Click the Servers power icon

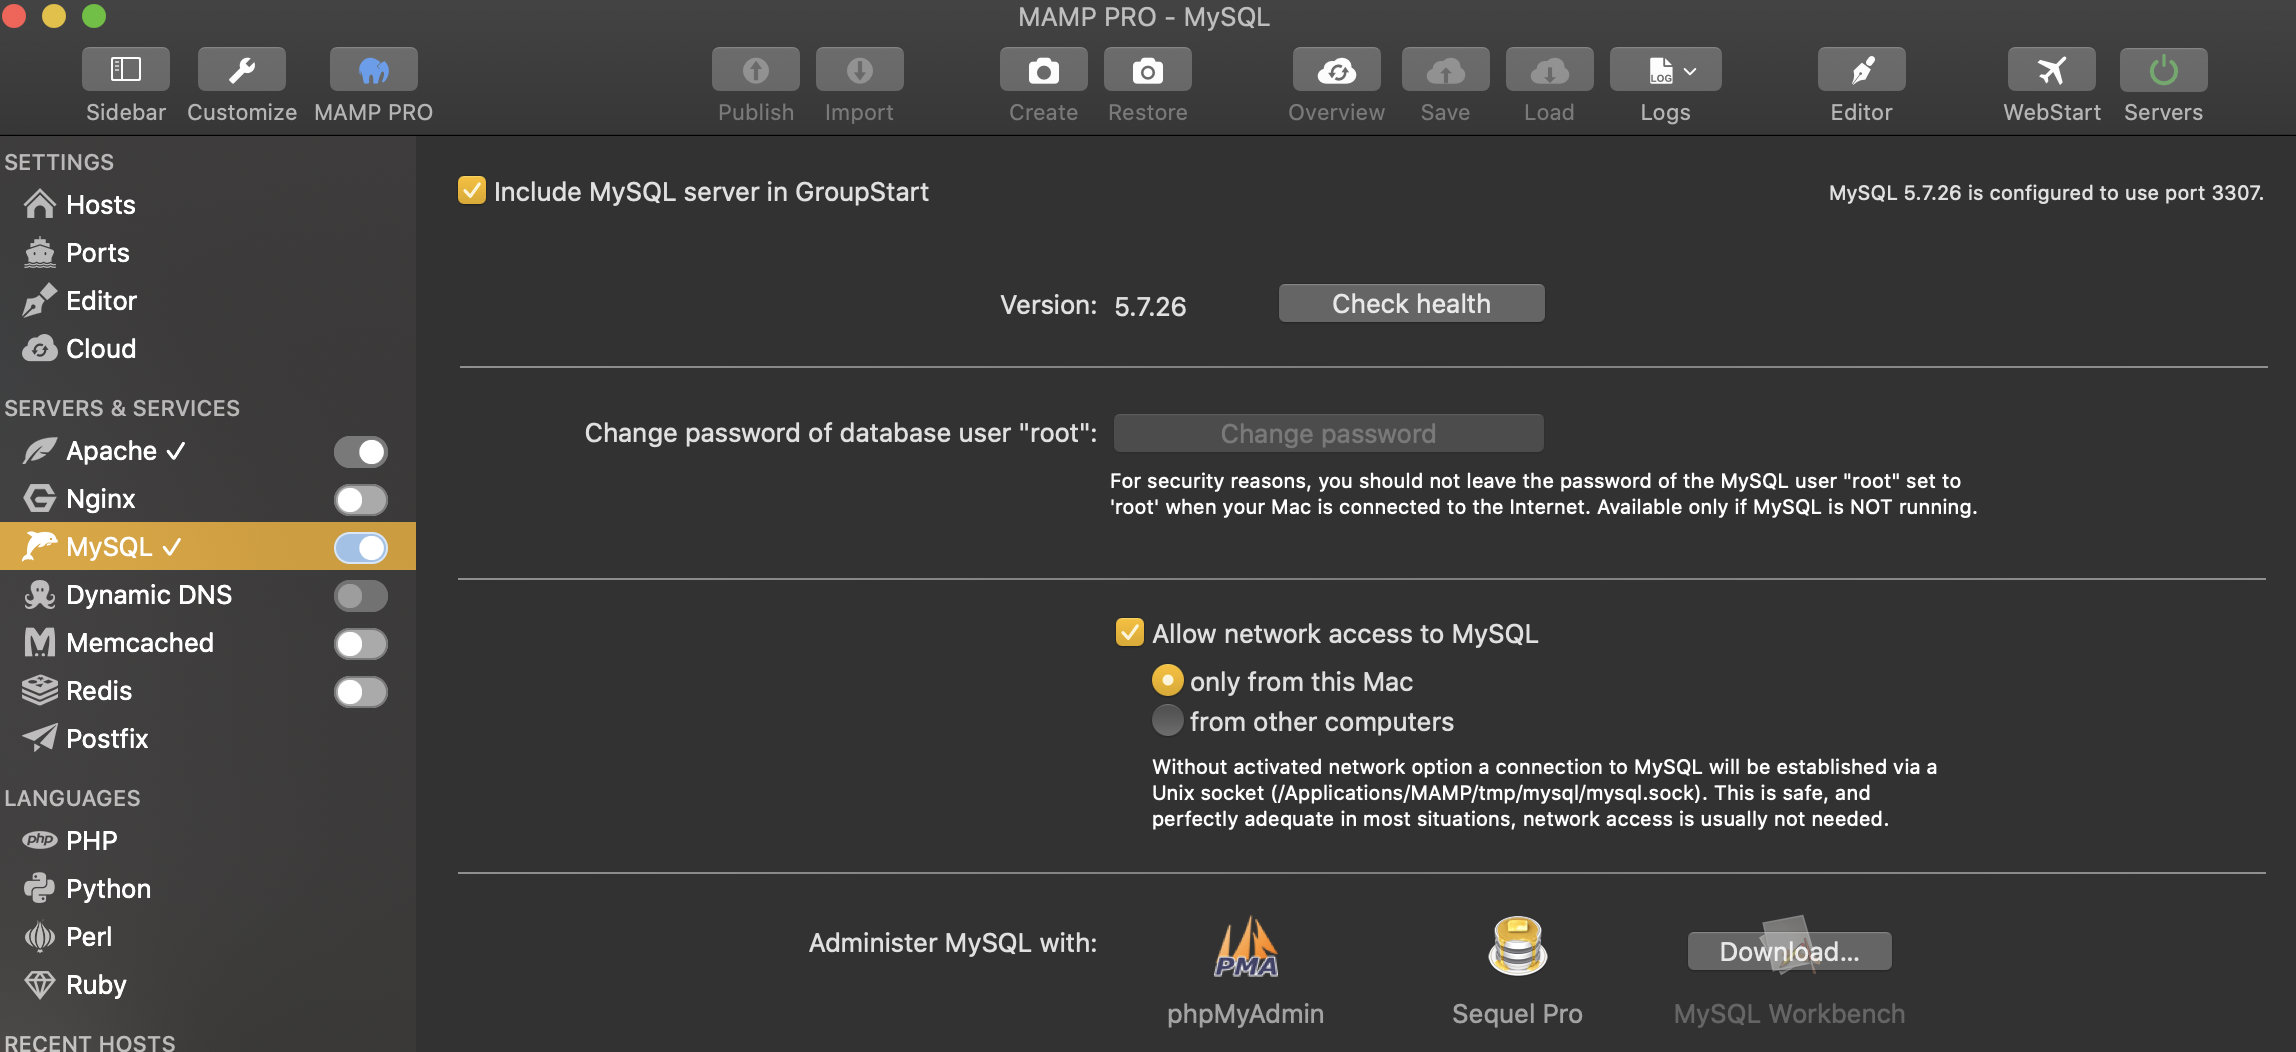click(x=2164, y=70)
